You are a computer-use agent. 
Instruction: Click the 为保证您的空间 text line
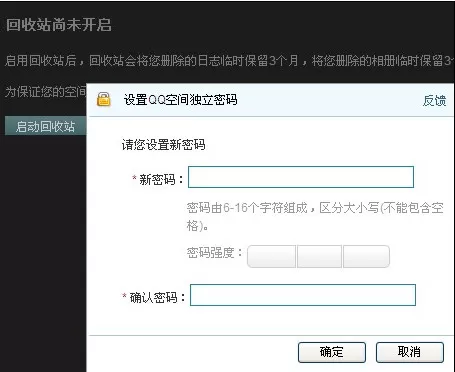(x=45, y=92)
